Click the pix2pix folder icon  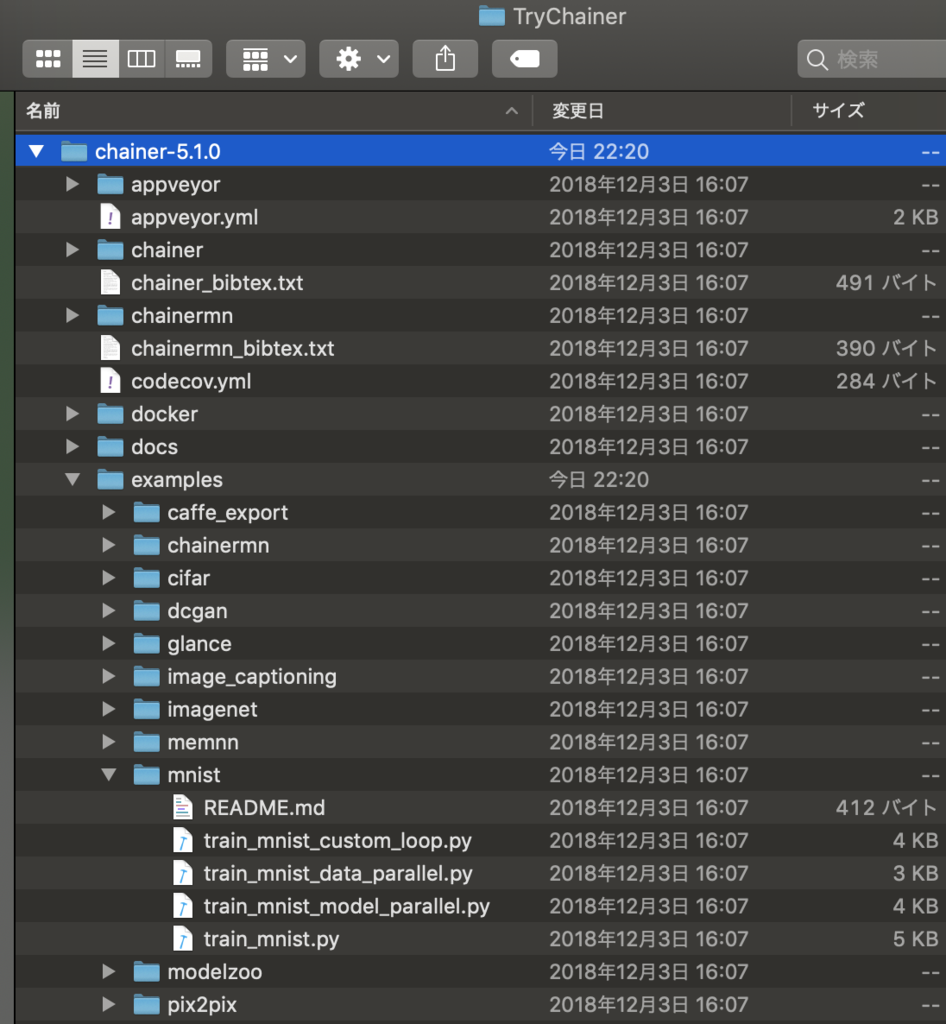[146, 1004]
